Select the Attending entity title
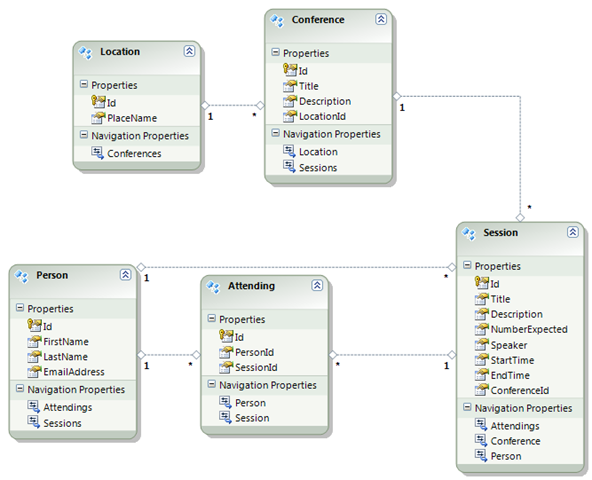The width and height of the screenshot is (592, 480). [251, 286]
